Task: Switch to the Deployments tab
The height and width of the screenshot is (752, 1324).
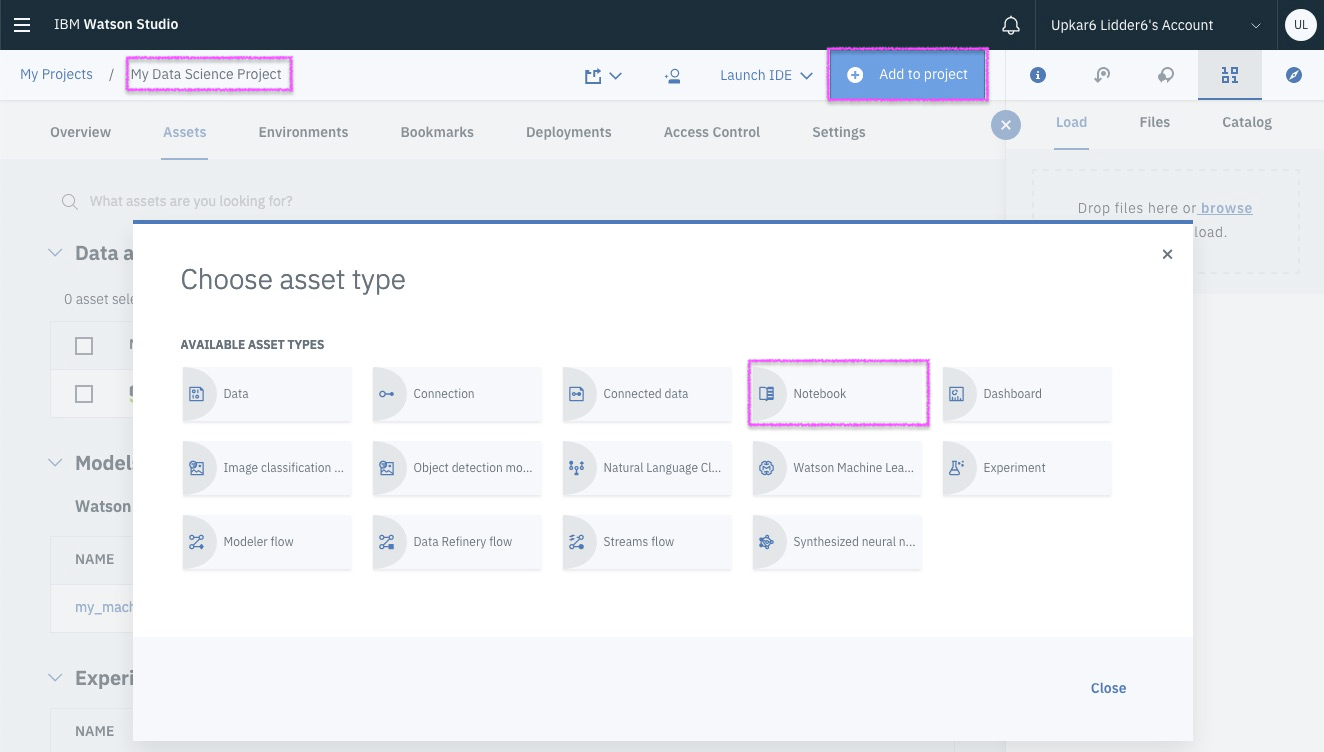Action: (569, 132)
